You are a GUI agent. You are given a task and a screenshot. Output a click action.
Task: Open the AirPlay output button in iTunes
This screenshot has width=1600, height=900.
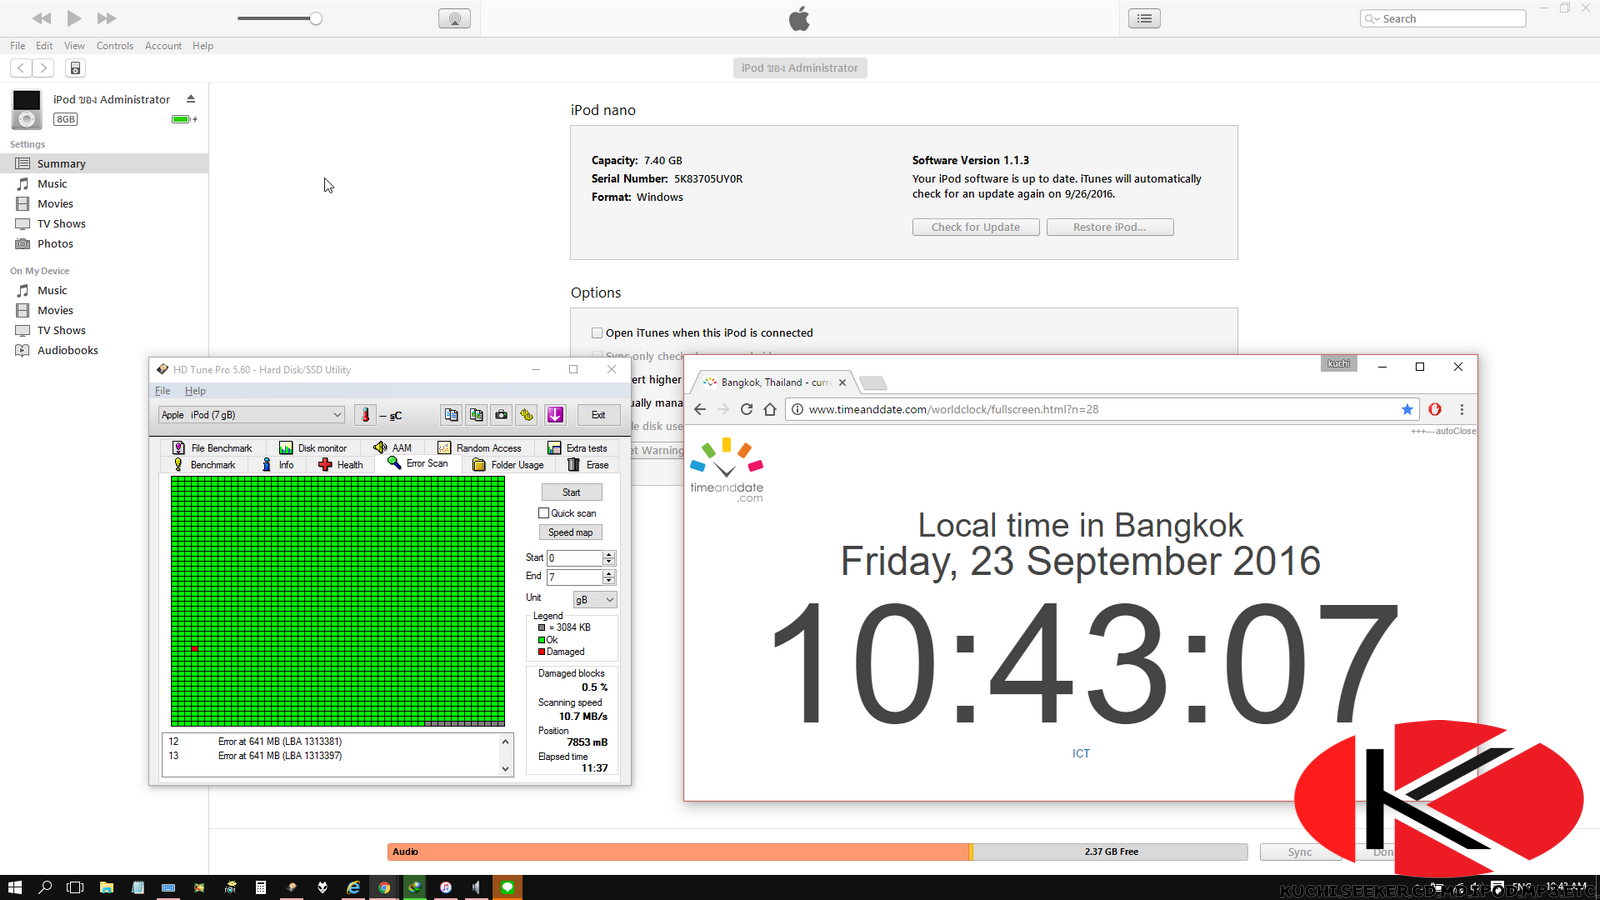[454, 19]
